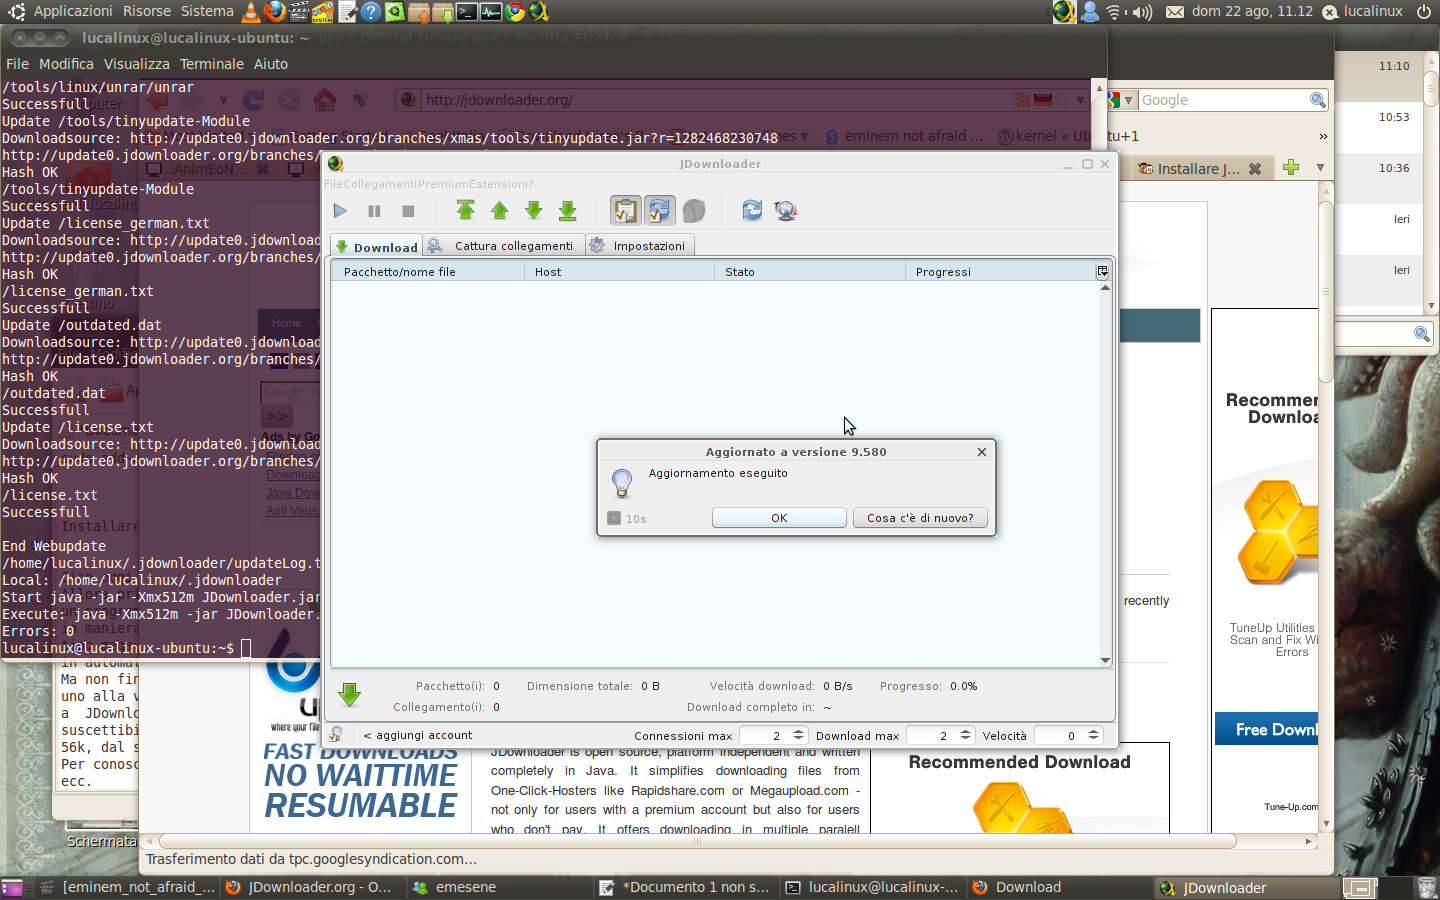Click the "Free Download" banner button

click(x=1267, y=729)
